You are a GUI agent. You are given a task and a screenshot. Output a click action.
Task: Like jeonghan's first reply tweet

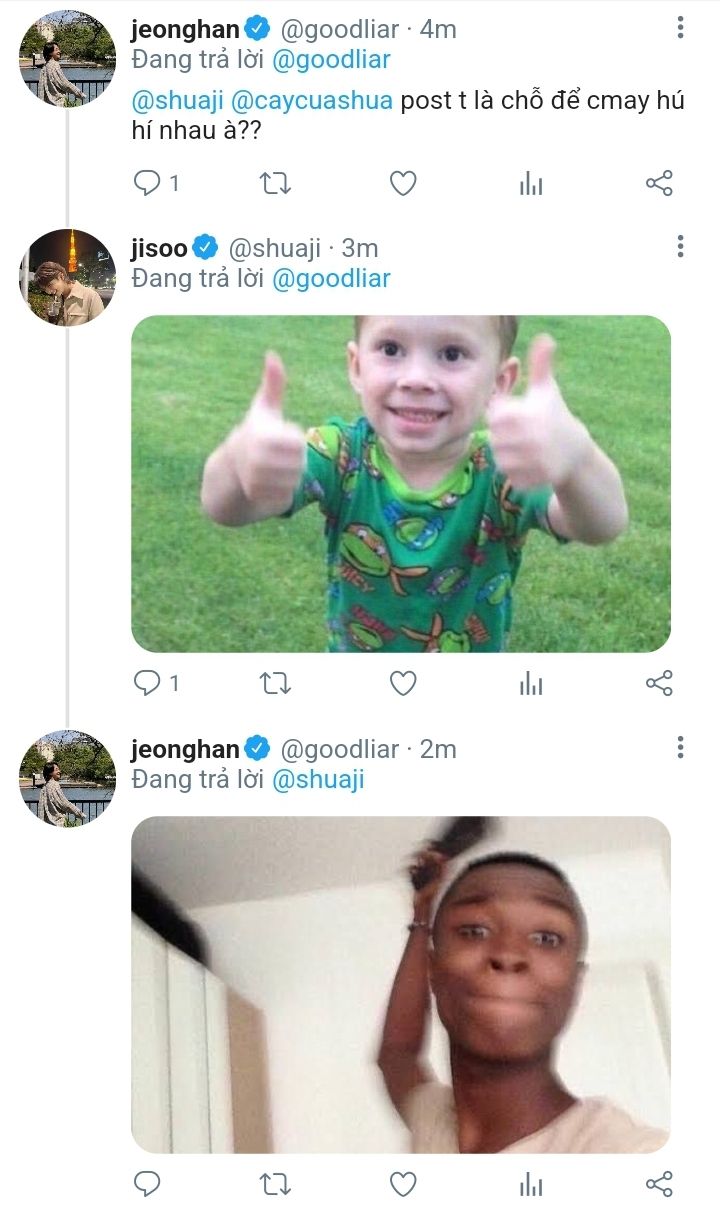coord(402,183)
